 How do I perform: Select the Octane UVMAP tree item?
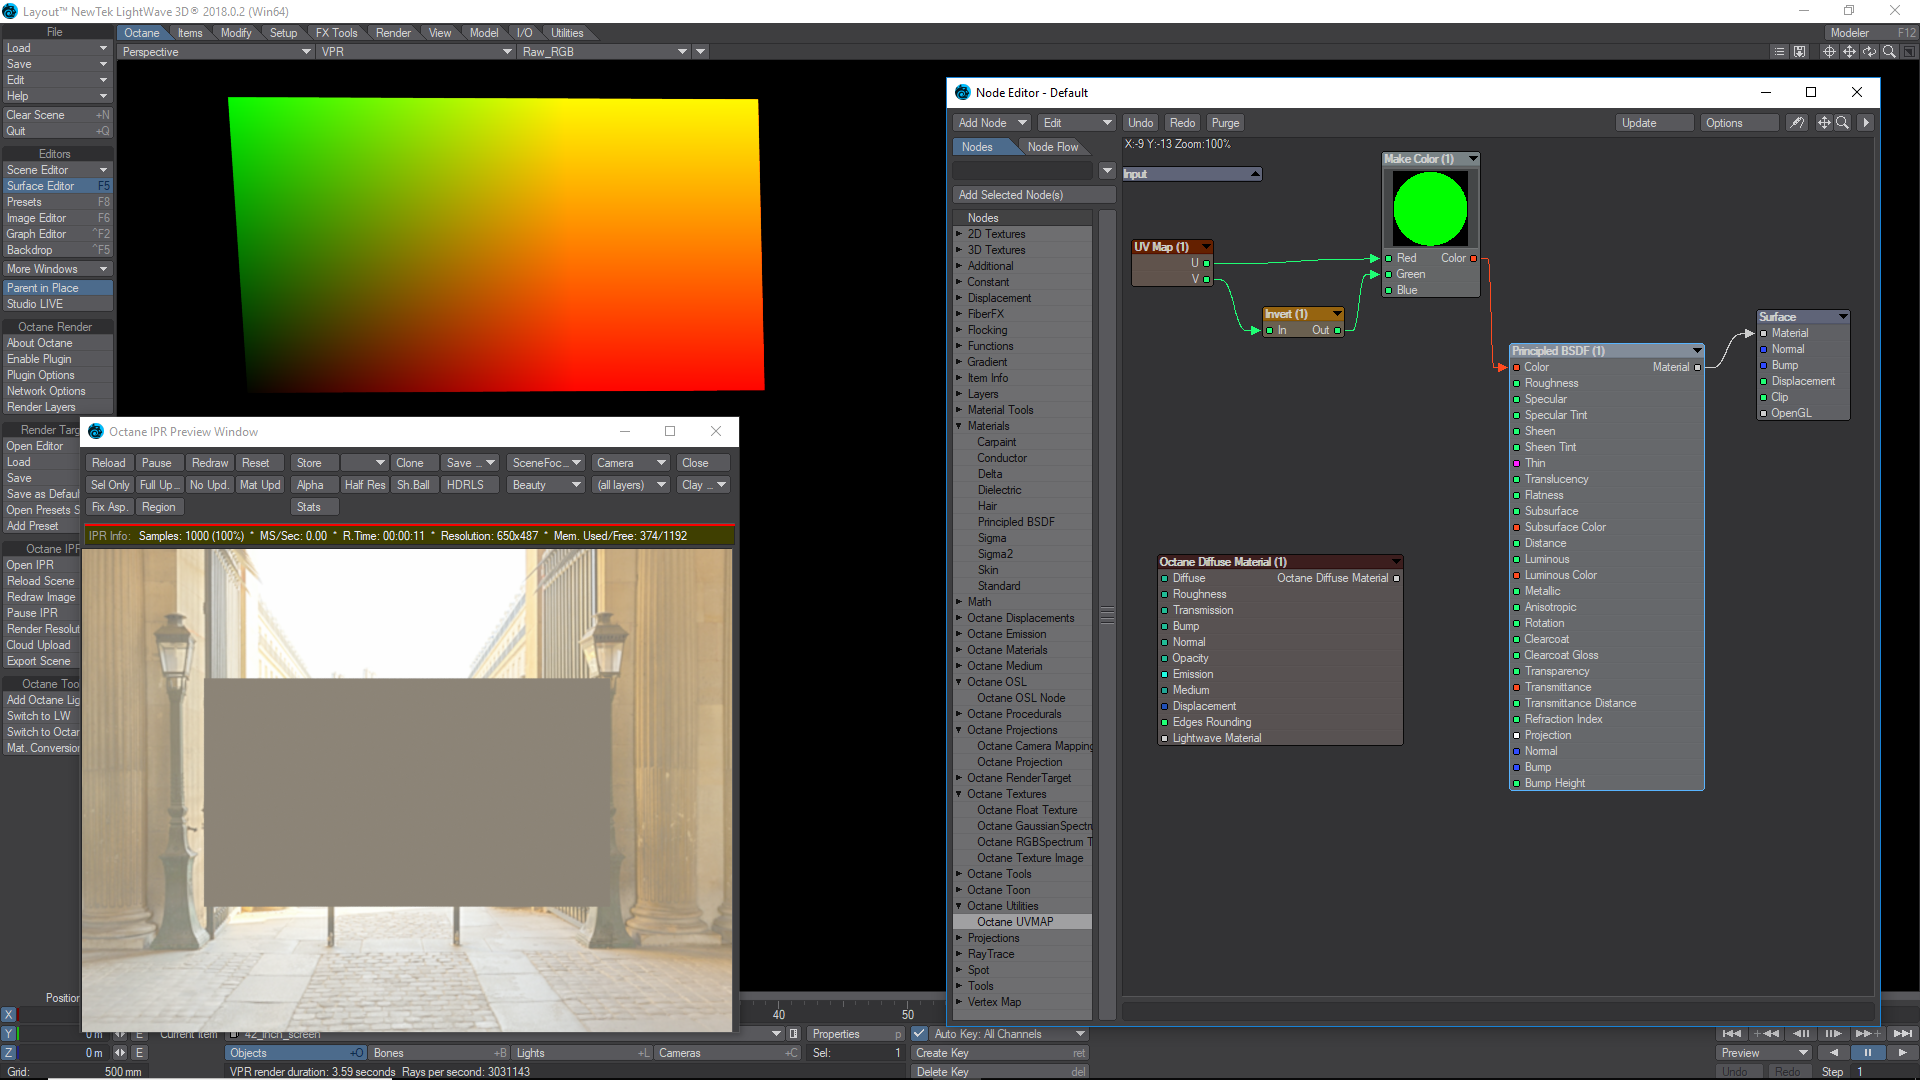coord(1015,922)
